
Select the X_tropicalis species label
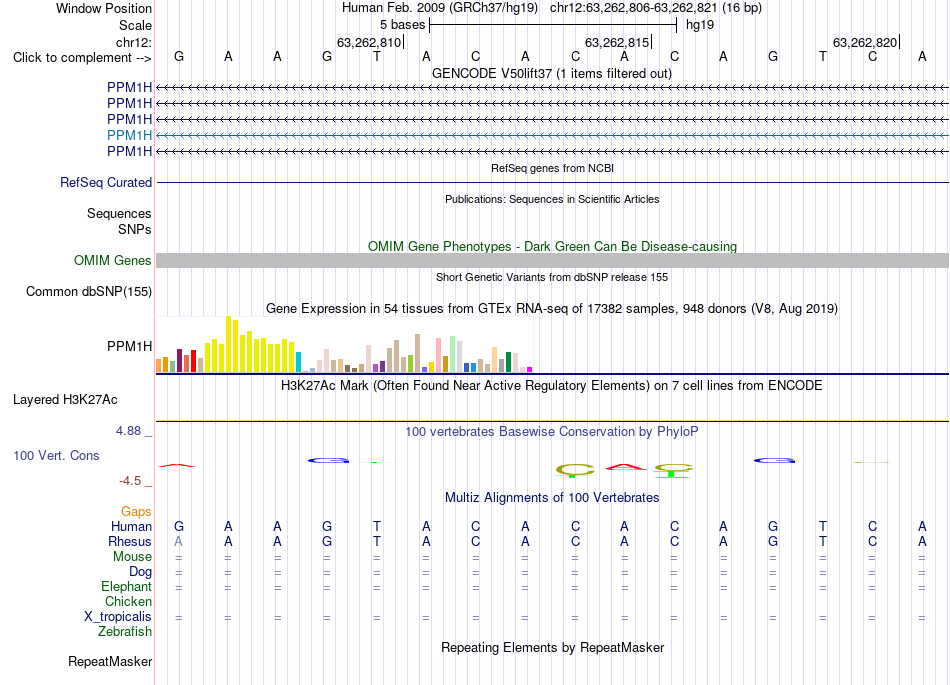pos(118,617)
